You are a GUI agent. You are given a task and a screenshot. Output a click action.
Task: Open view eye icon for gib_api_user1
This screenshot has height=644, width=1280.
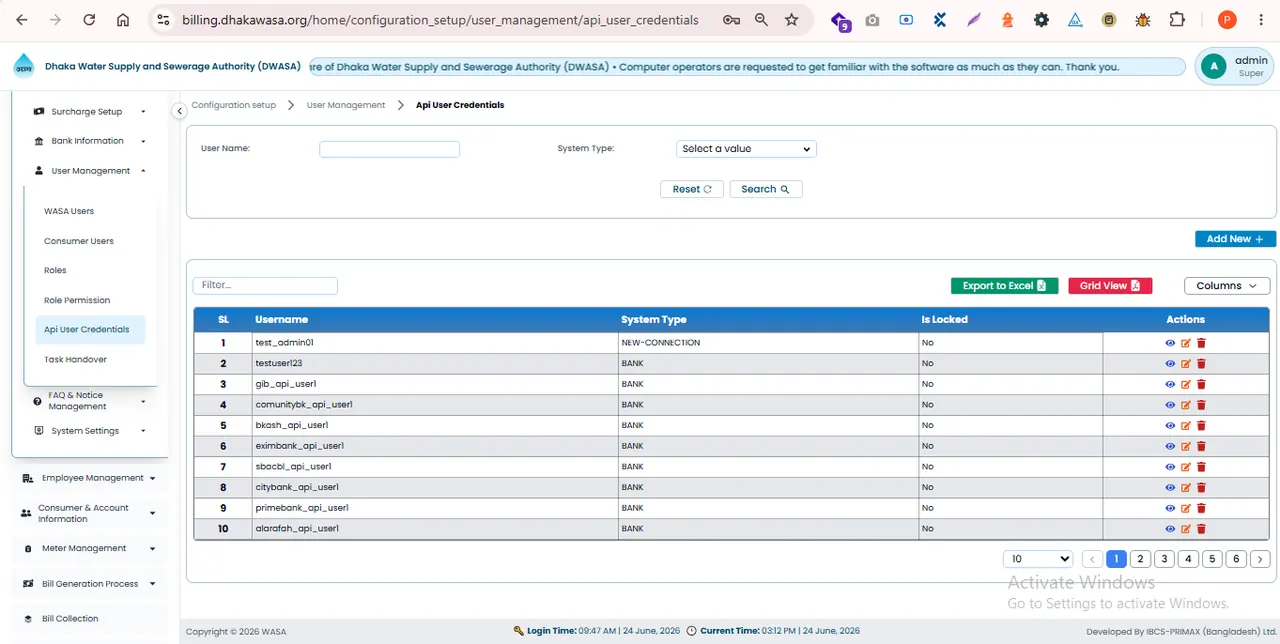coord(1170,384)
